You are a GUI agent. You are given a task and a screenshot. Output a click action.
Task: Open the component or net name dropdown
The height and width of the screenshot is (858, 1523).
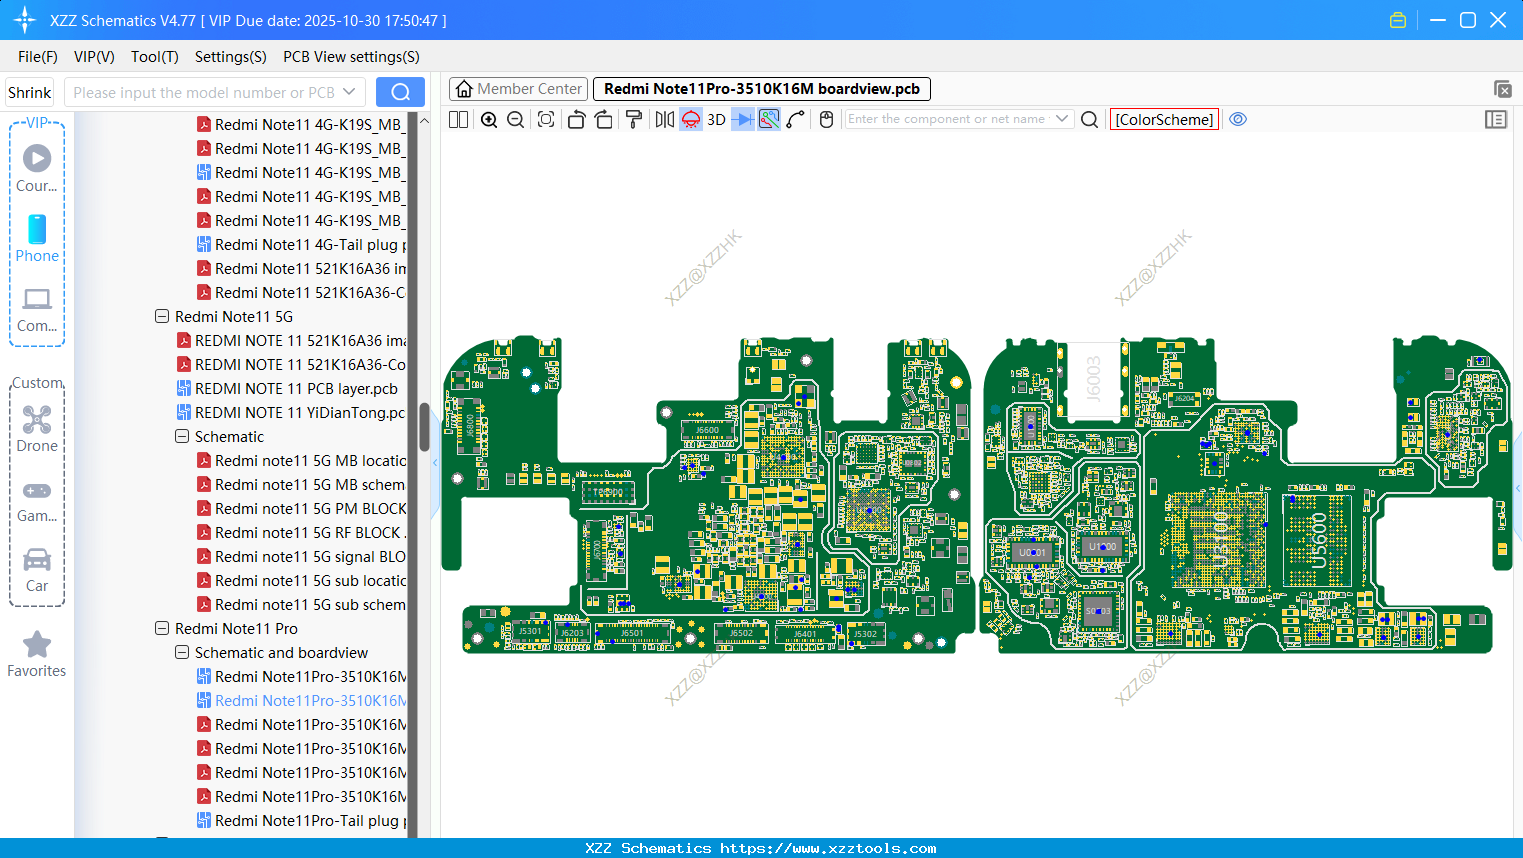pyautogui.click(x=1062, y=119)
